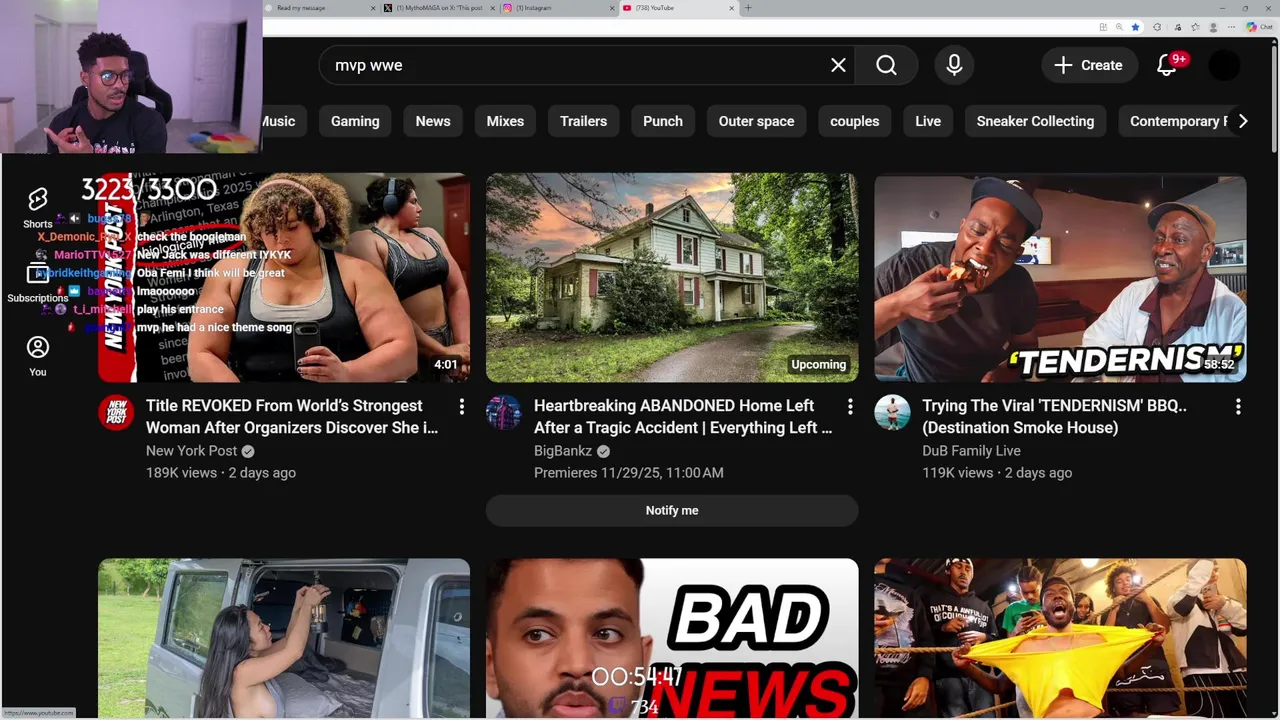Open the New York Post channel avatar
1280x720 pixels.
point(116,412)
